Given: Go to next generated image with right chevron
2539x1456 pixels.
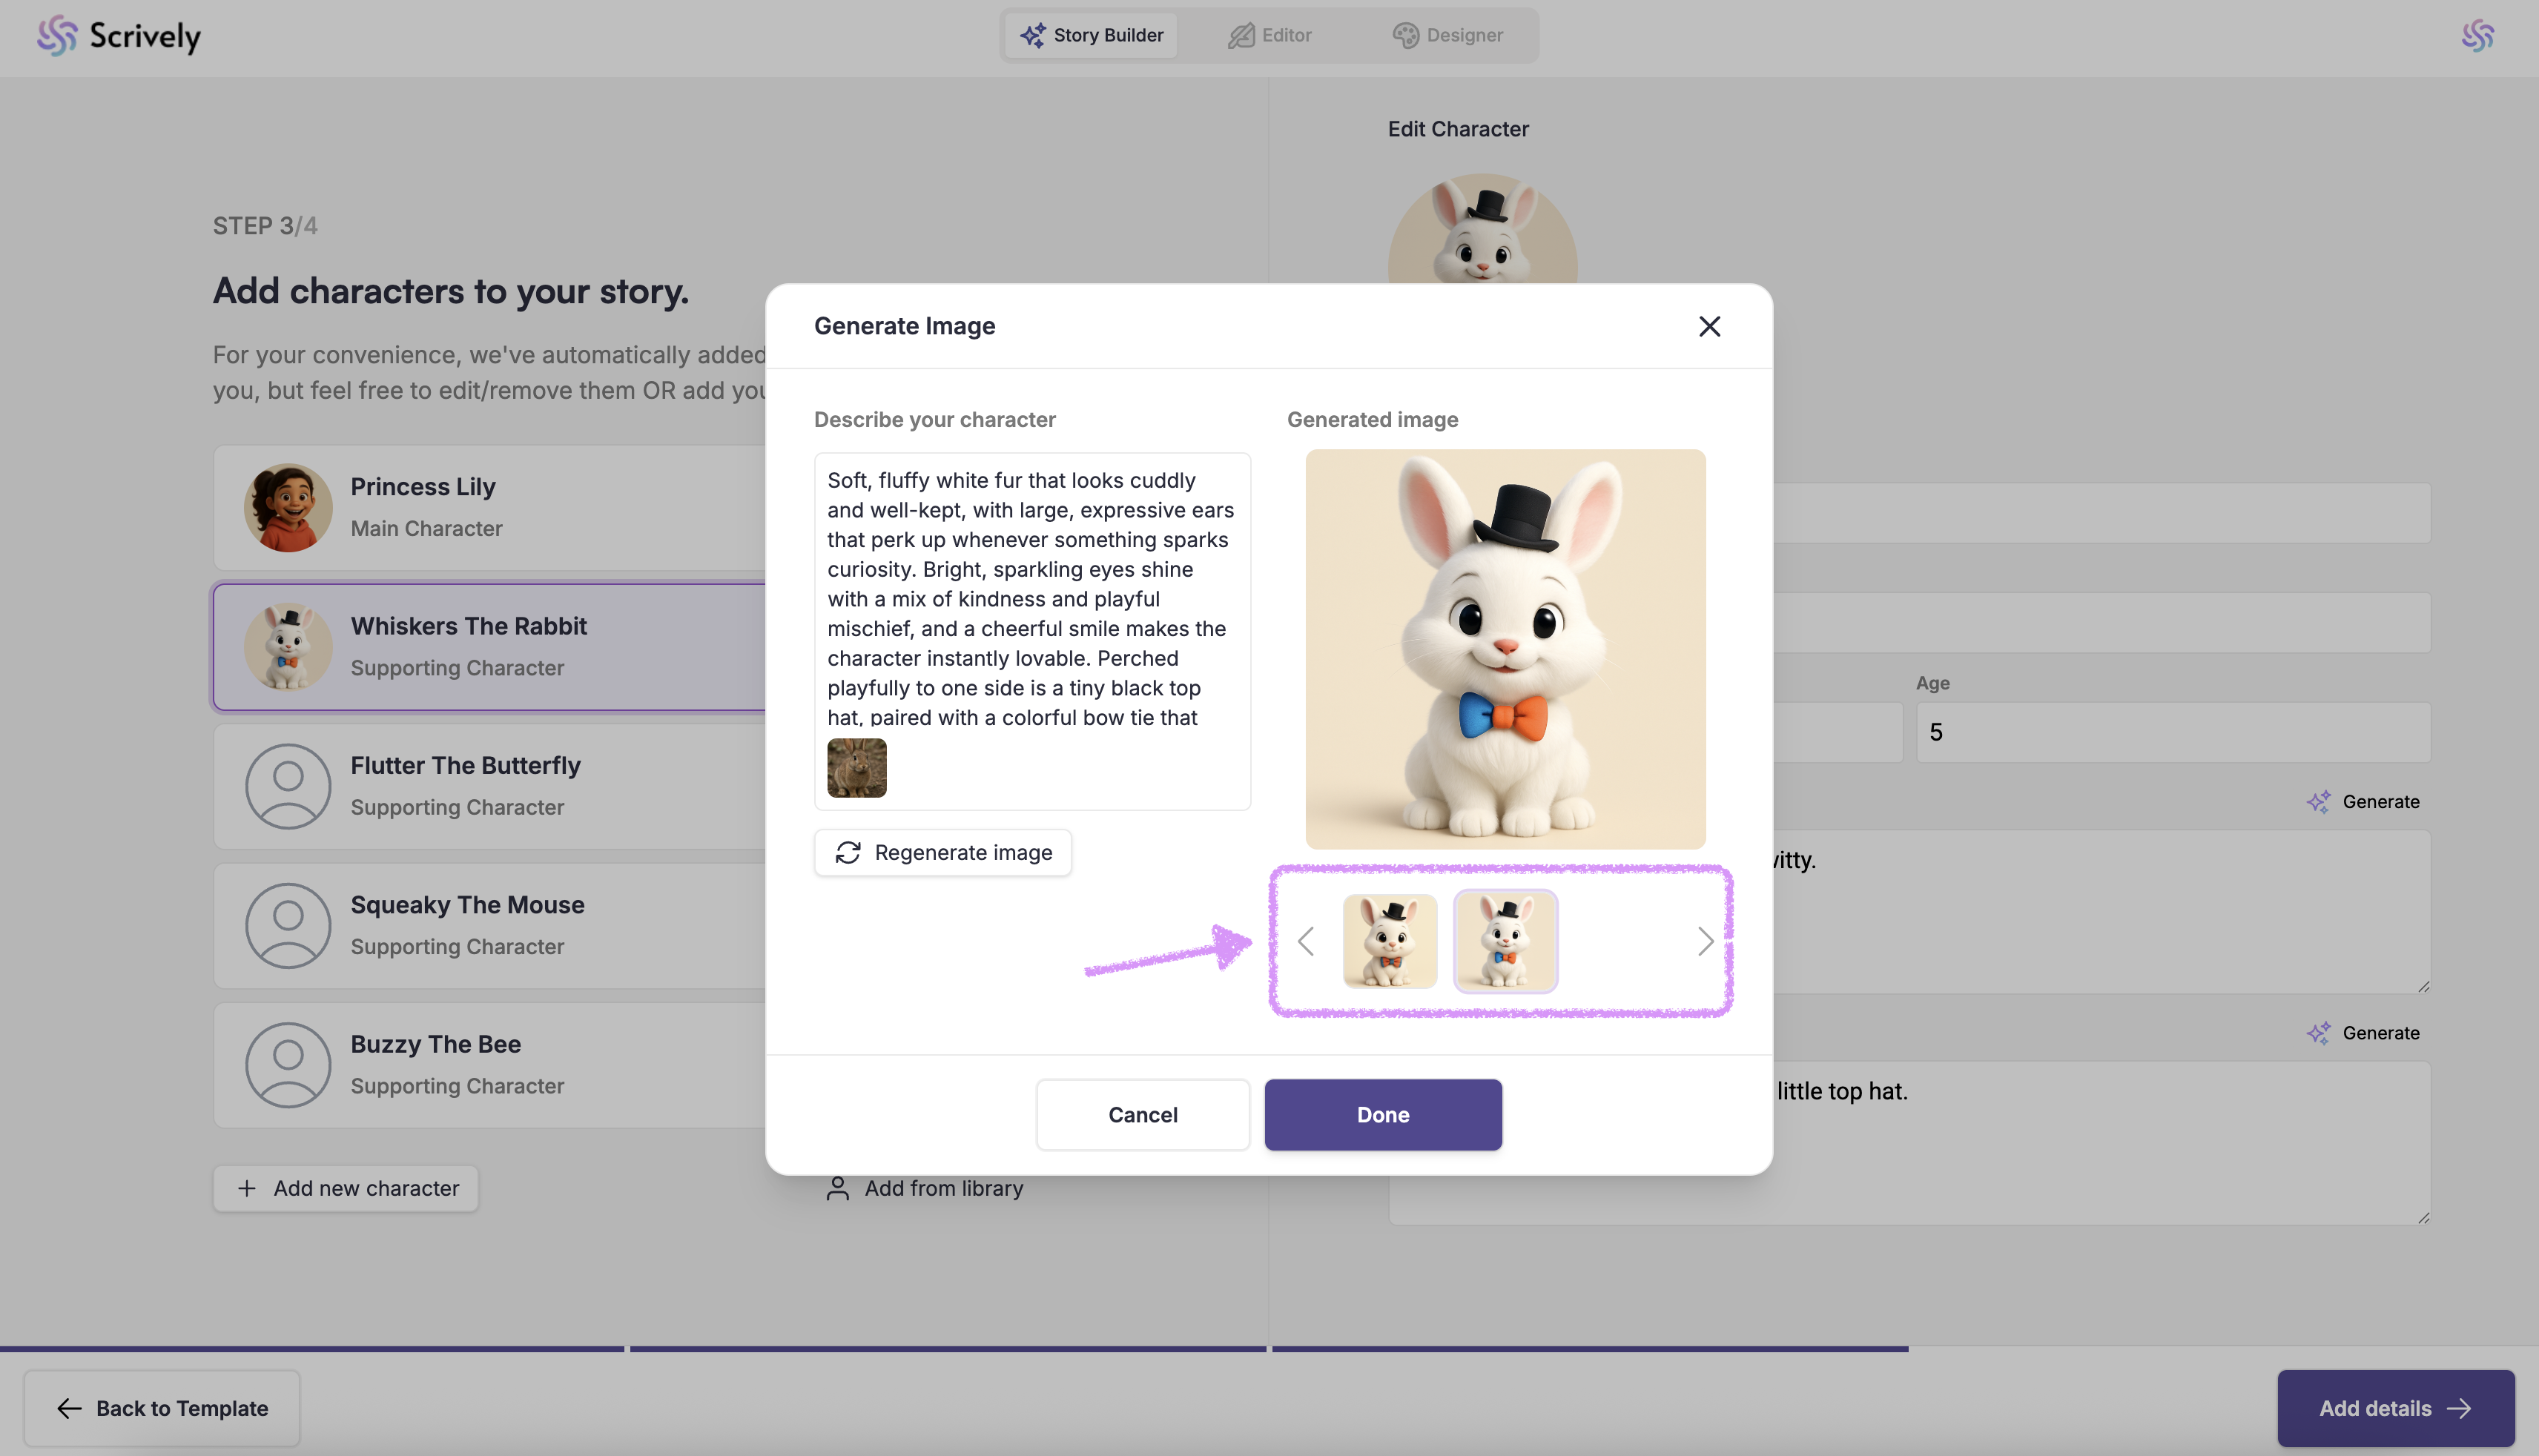Looking at the screenshot, I should tap(1705, 941).
